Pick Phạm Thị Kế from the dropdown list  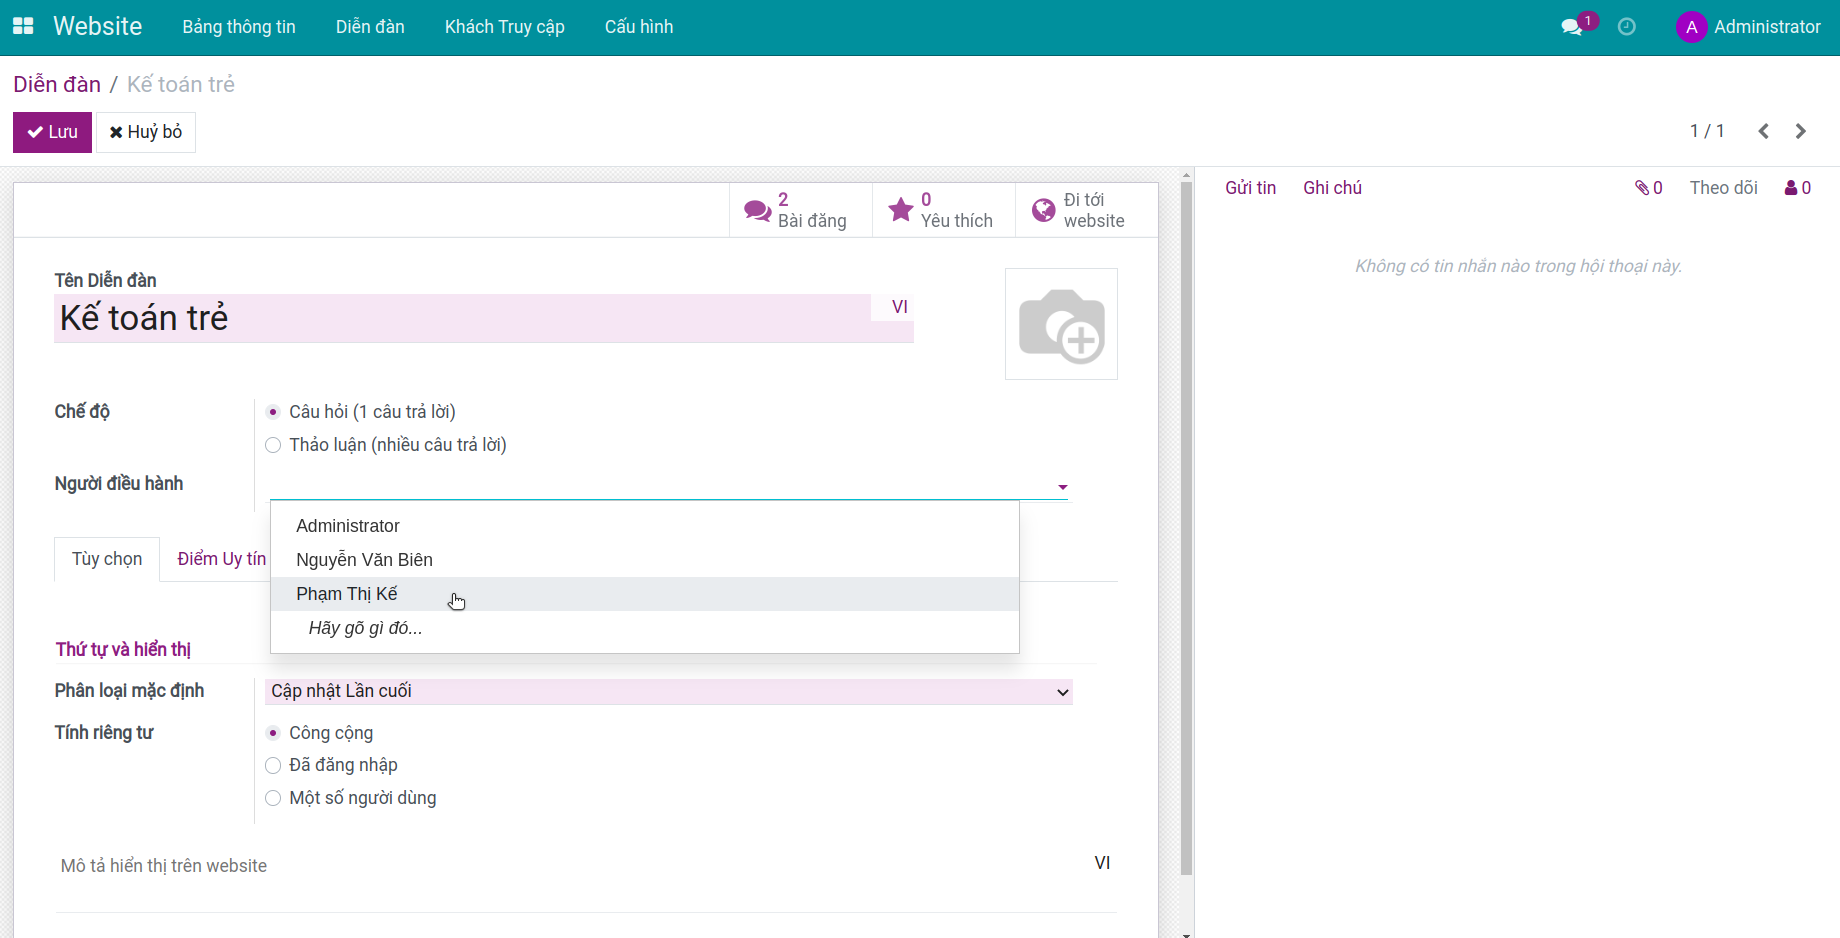[347, 594]
